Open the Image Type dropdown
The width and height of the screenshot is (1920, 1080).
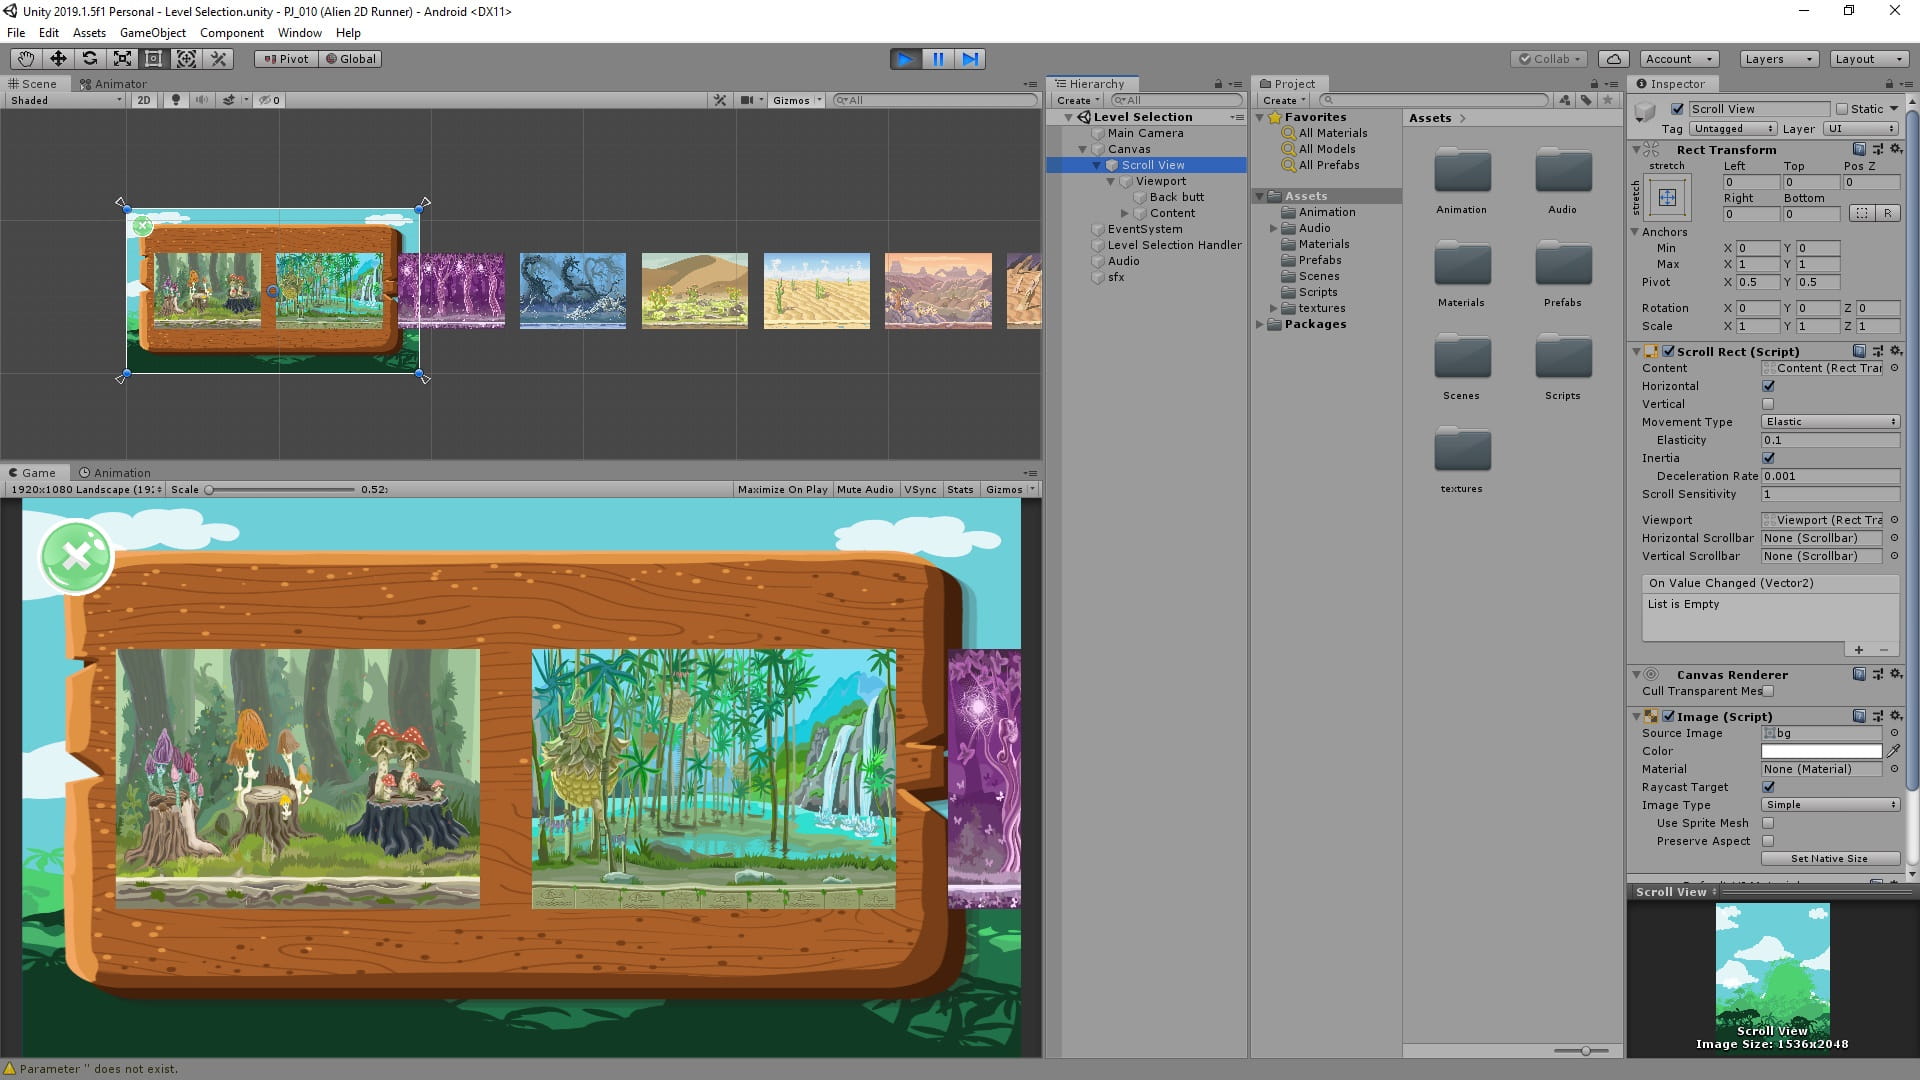pyautogui.click(x=1830, y=805)
